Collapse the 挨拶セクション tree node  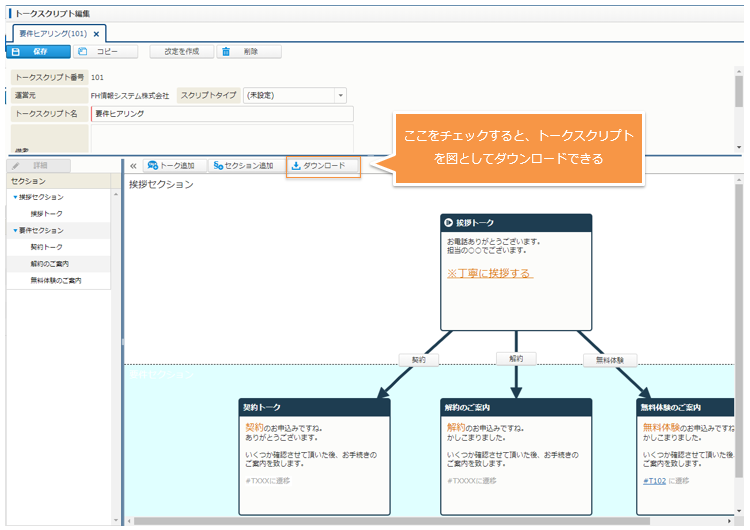pyautogui.click(x=15, y=197)
